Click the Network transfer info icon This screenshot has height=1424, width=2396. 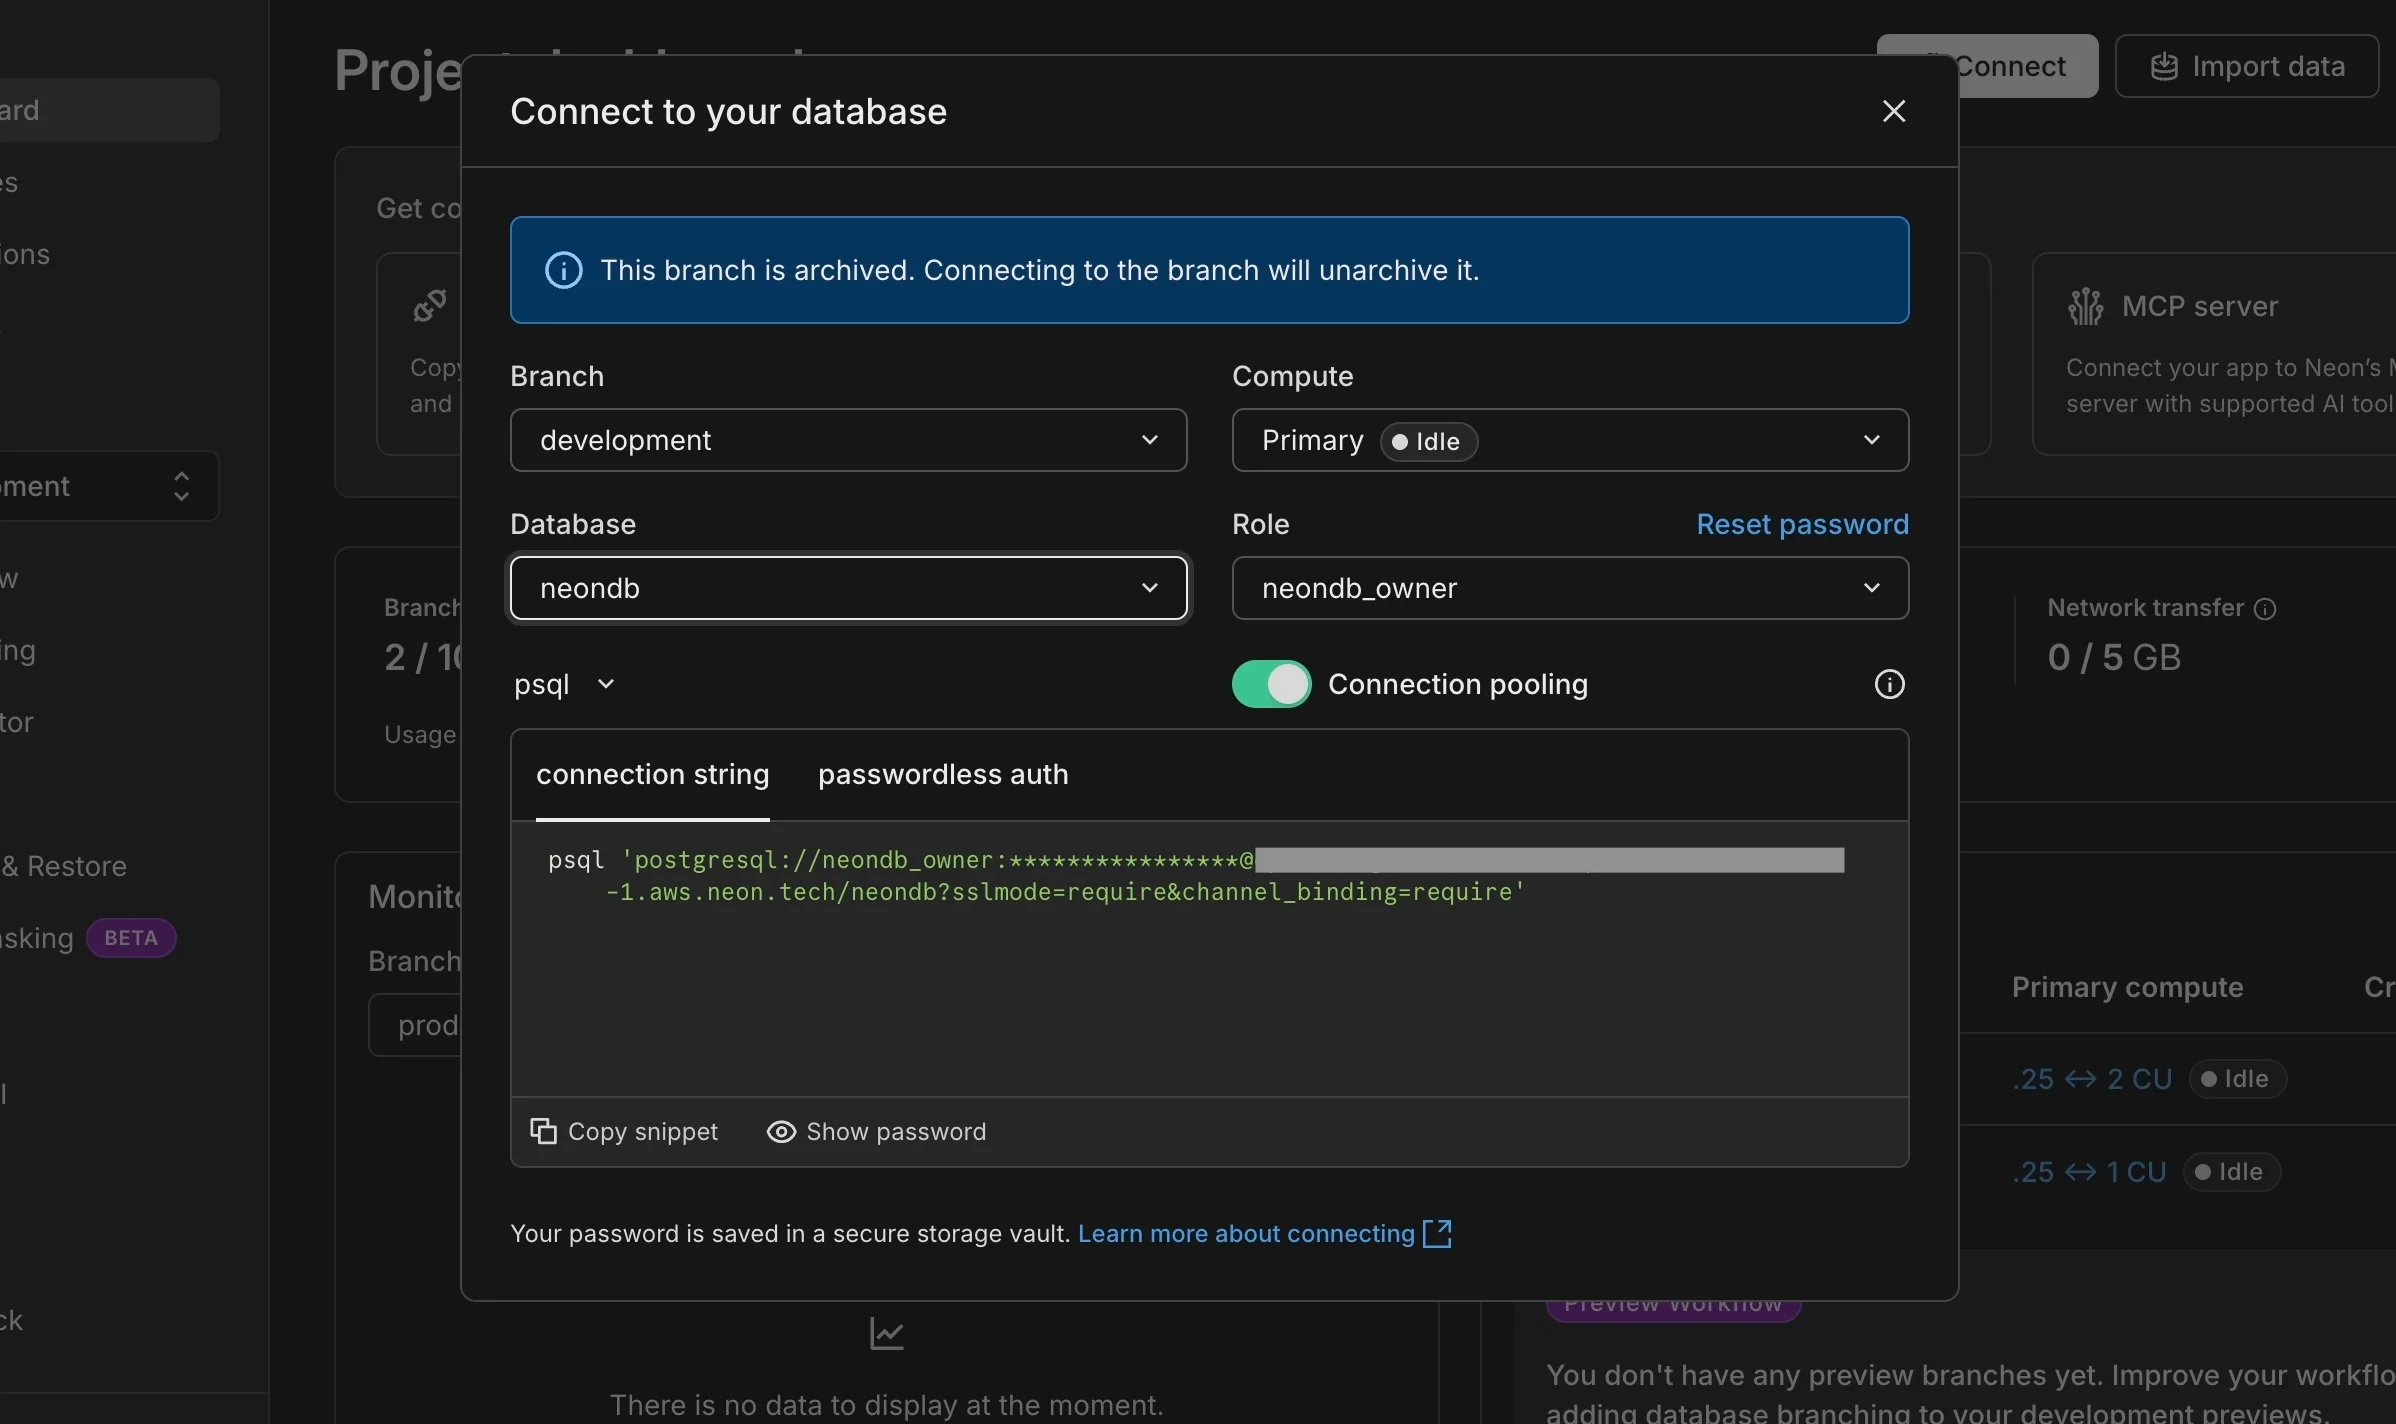pyautogui.click(x=2267, y=607)
